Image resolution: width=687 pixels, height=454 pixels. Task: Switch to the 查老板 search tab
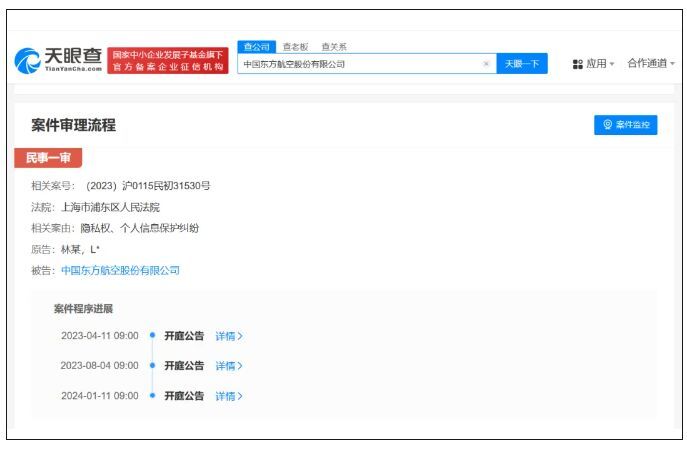coord(296,47)
